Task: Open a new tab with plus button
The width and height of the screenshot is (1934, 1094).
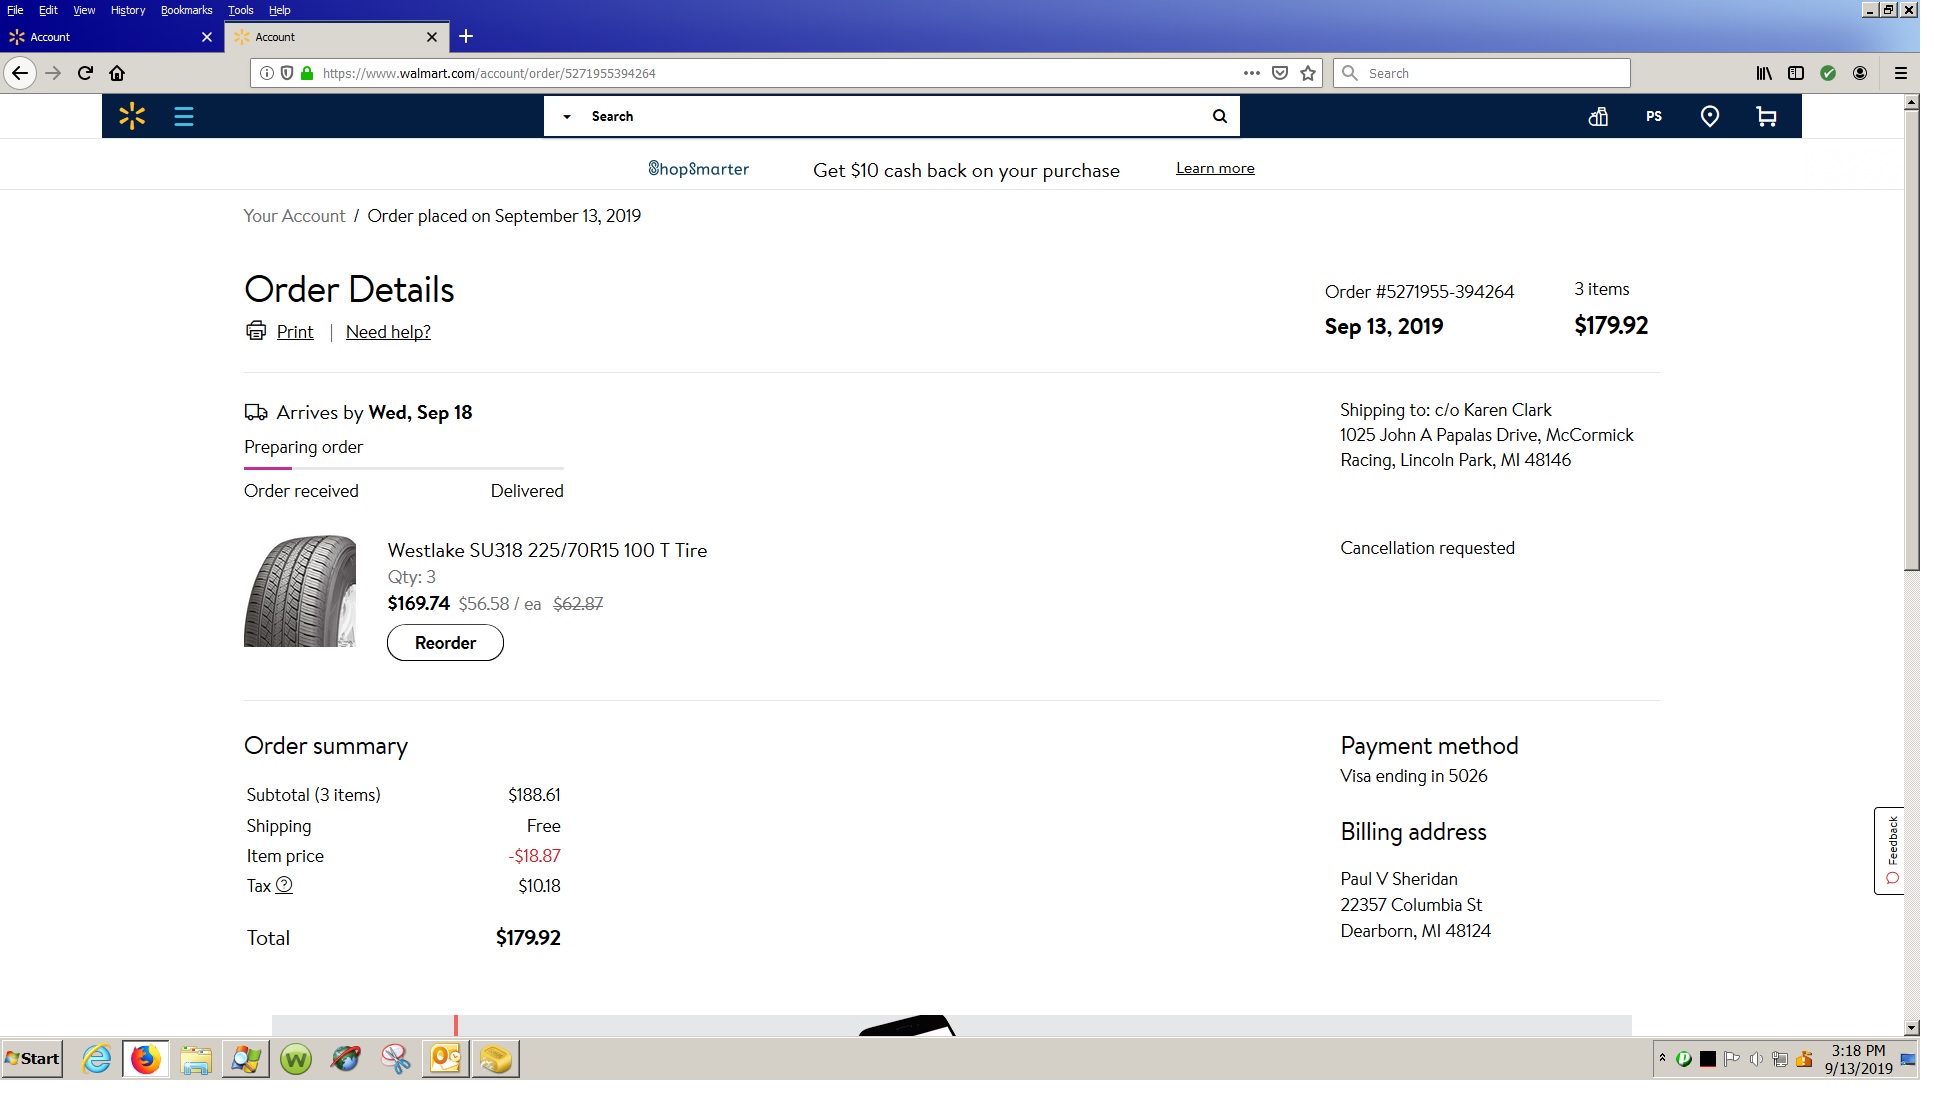Action: (466, 37)
